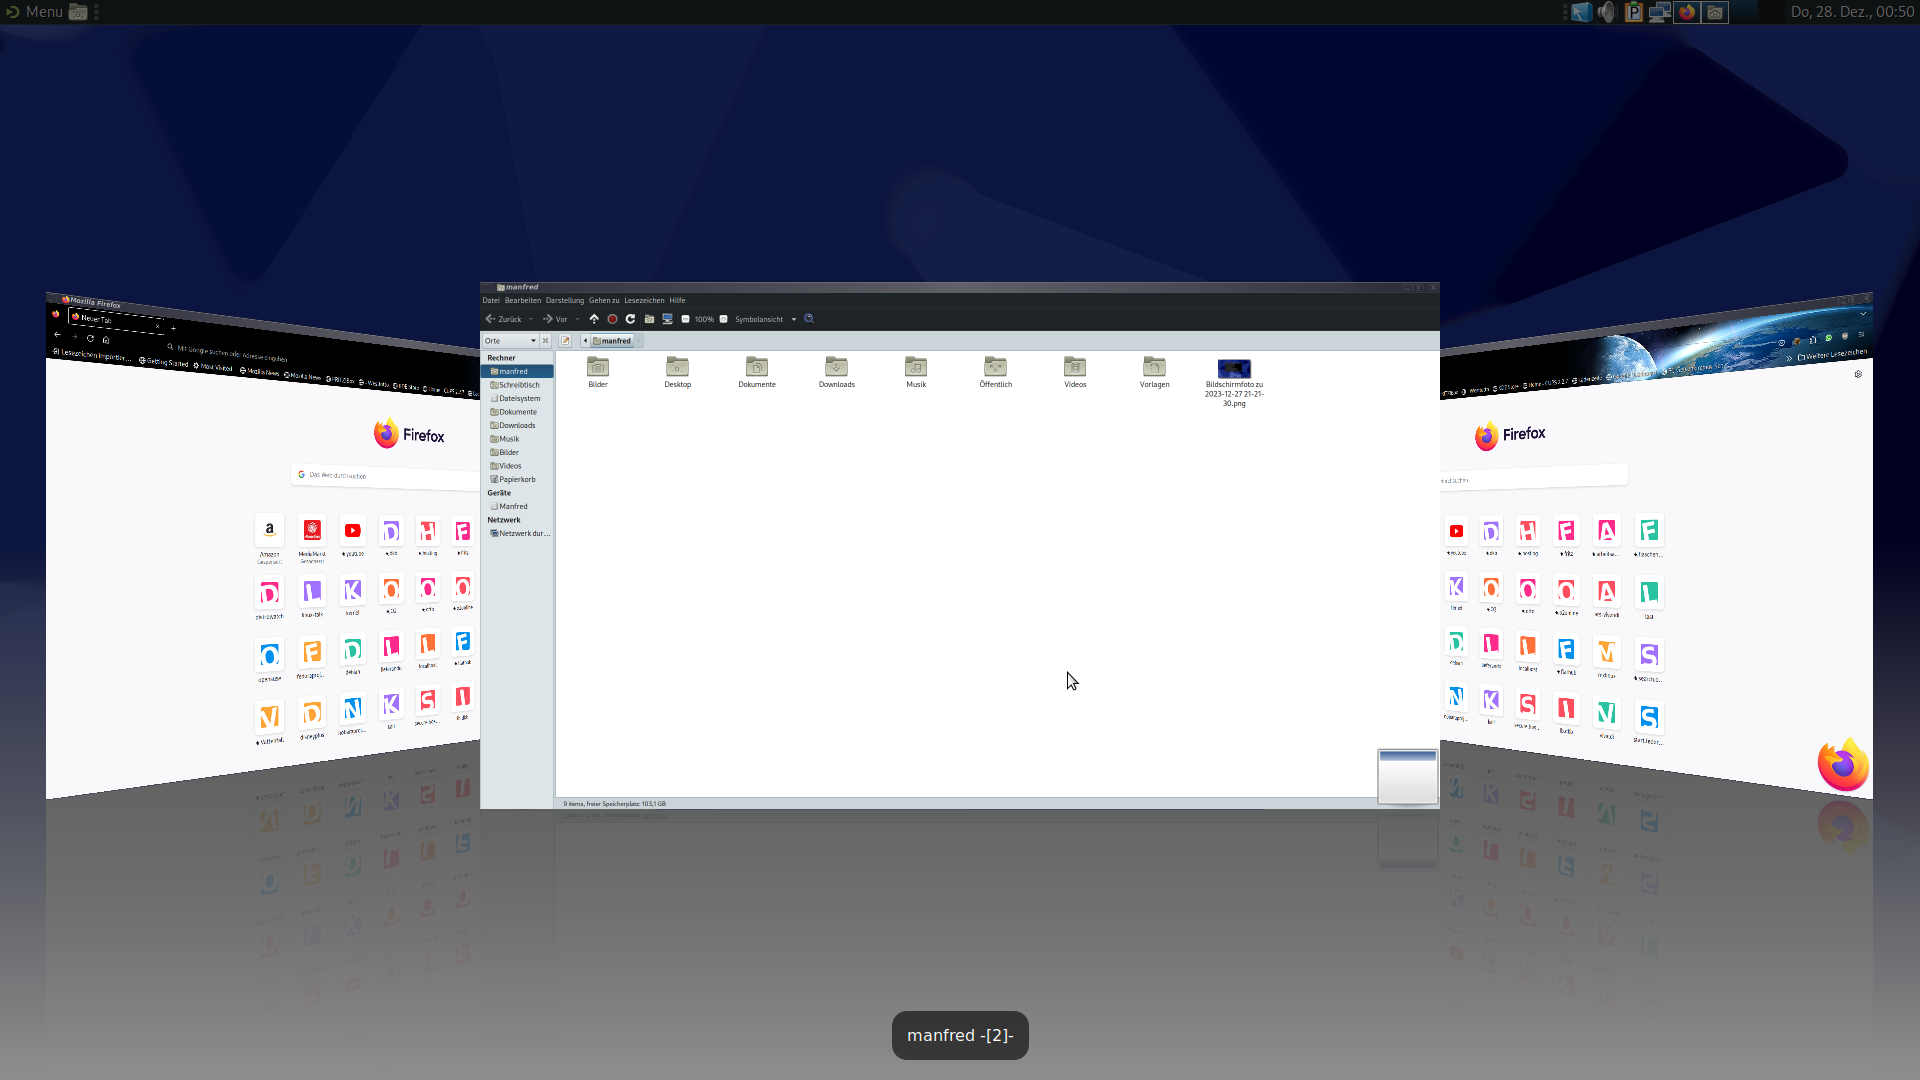
Task: Select Papierkorb in the sidebar
Action: [516, 479]
